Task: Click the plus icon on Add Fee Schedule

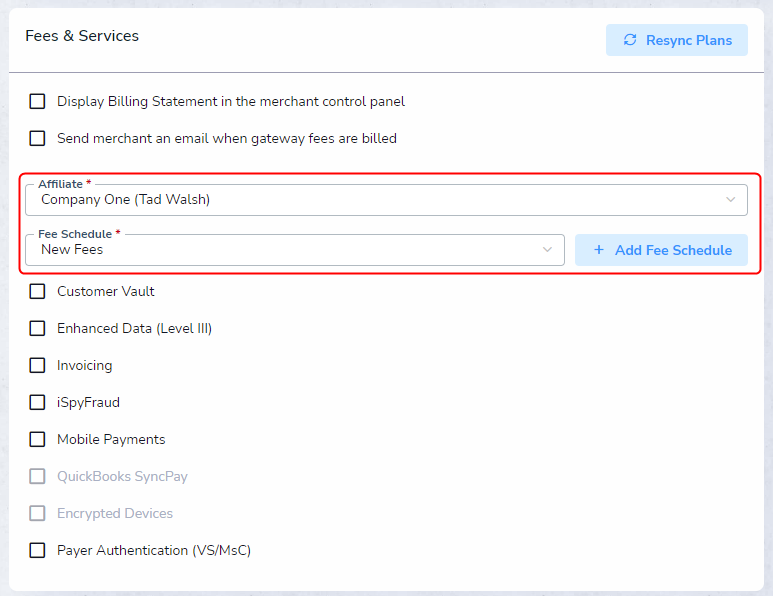Action: click(x=598, y=250)
